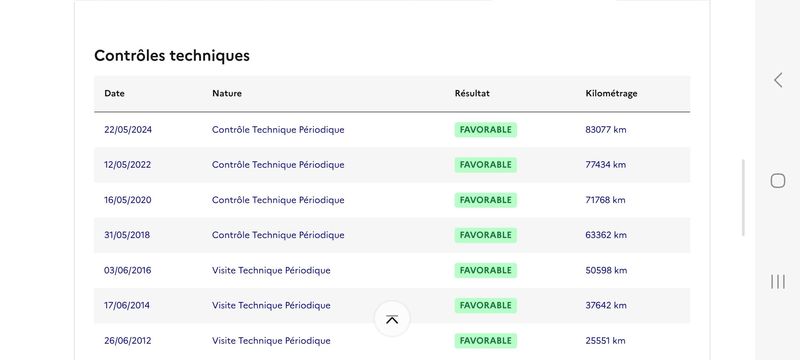Click the 83077 km mileage value
The width and height of the screenshot is (800, 360).
[606, 130]
